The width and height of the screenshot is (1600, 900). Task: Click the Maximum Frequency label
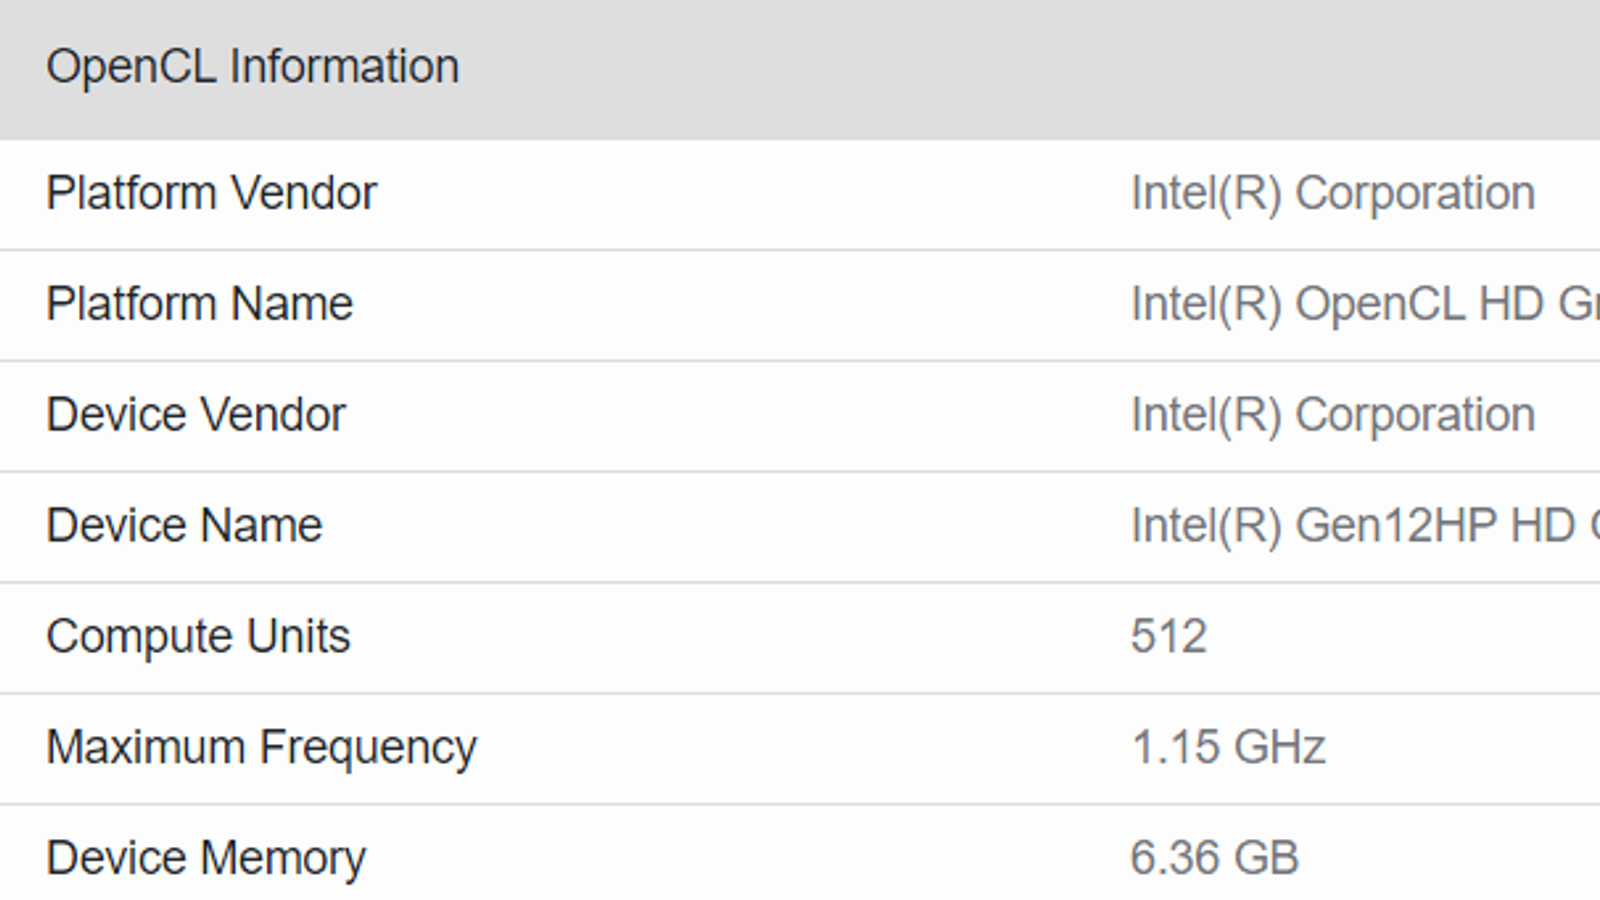[261, 748]
